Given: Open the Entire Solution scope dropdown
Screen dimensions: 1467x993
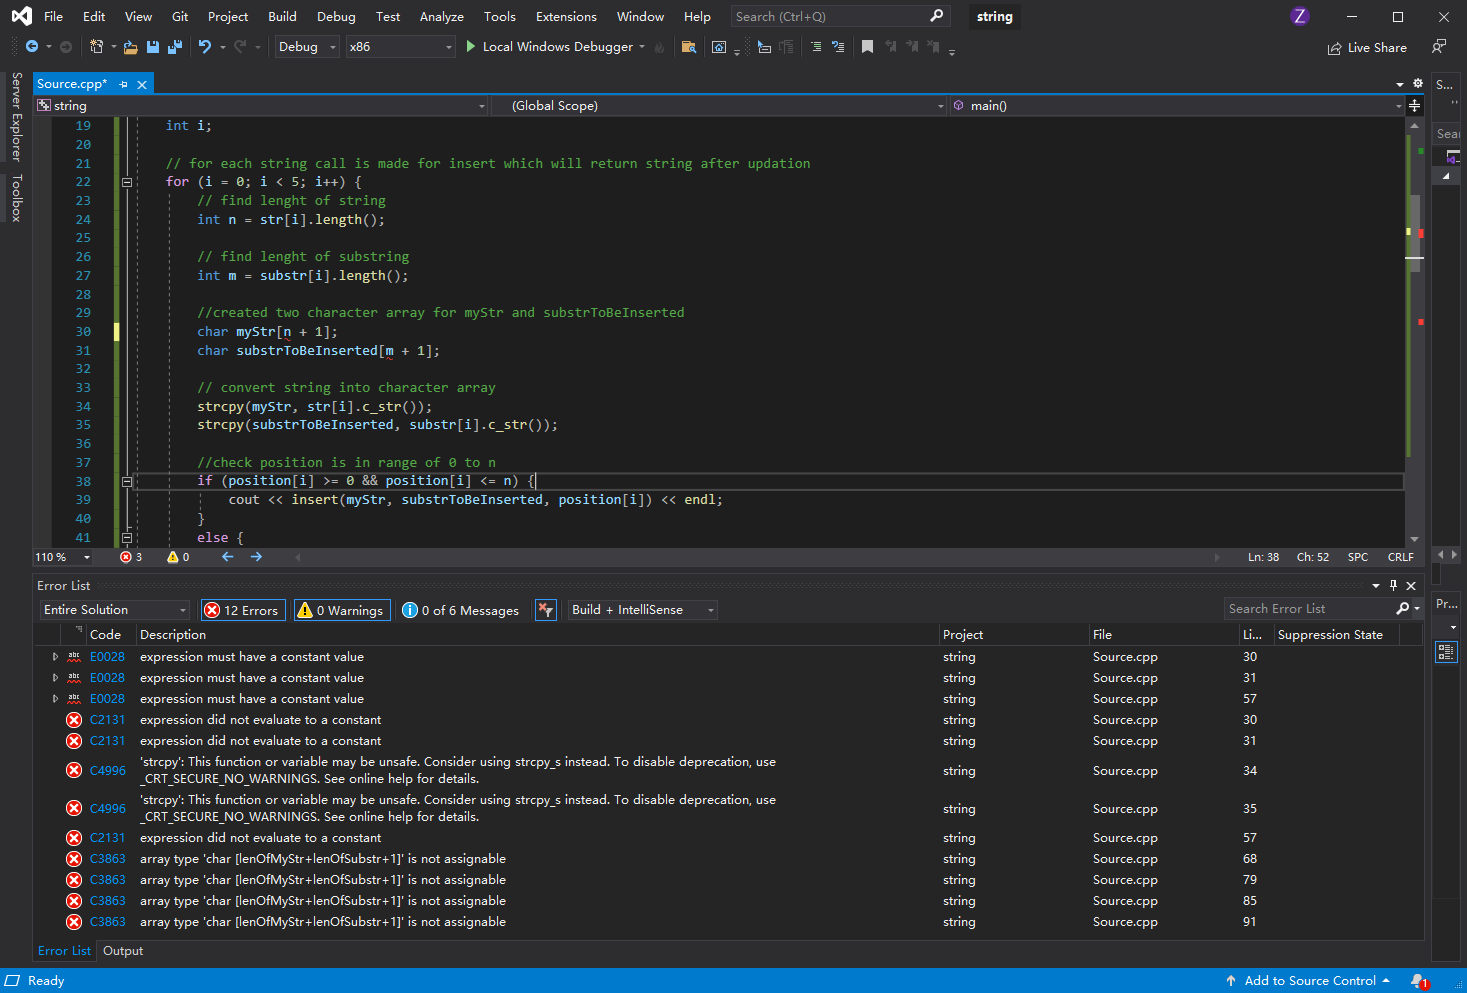Looking at the screenshot, I should tap(115, 610).
